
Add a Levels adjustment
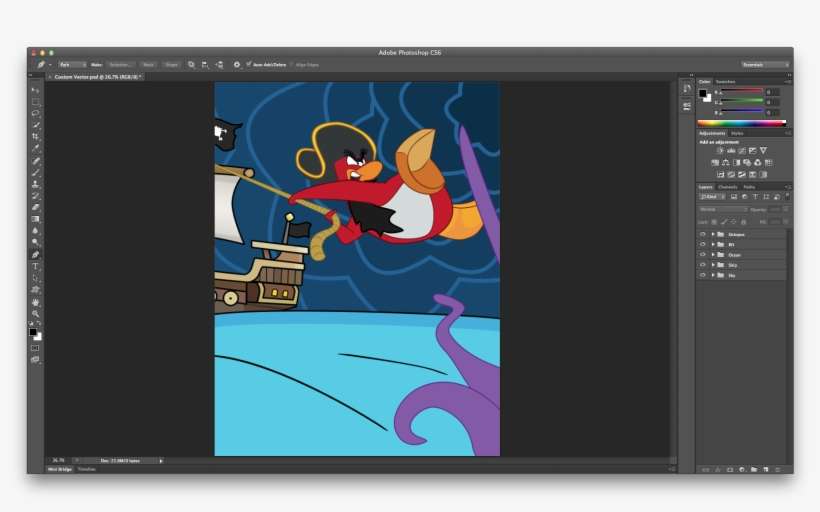[731, 151]
